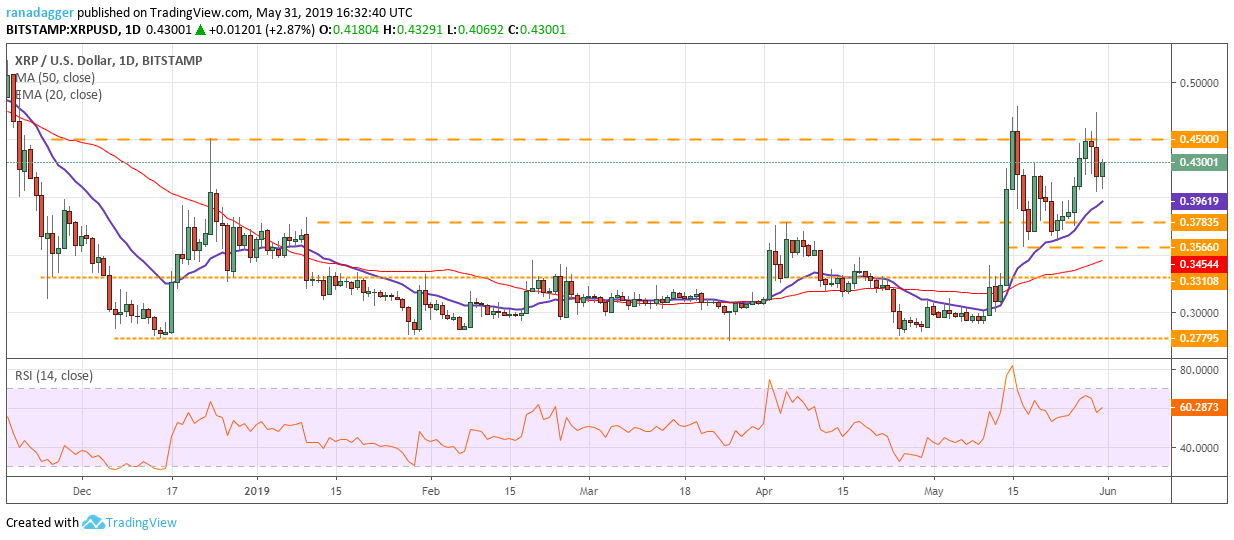Click the 2019 marker on time axis
Screen dimensions: 1234x540
pyautogui.click(x=257, y=491)
